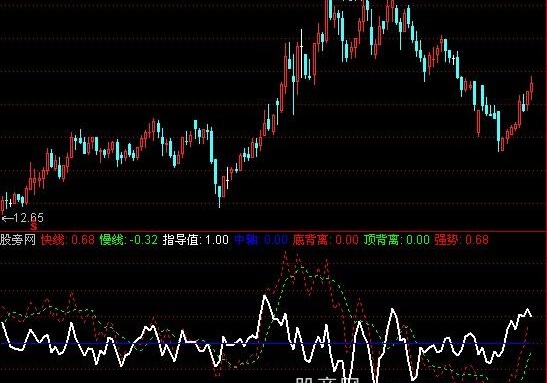The height and width of the screenshot is (383, 547).
Task: Click the 股旁网 indicator name
Action: pyautogui.click(x=18, y=240)
